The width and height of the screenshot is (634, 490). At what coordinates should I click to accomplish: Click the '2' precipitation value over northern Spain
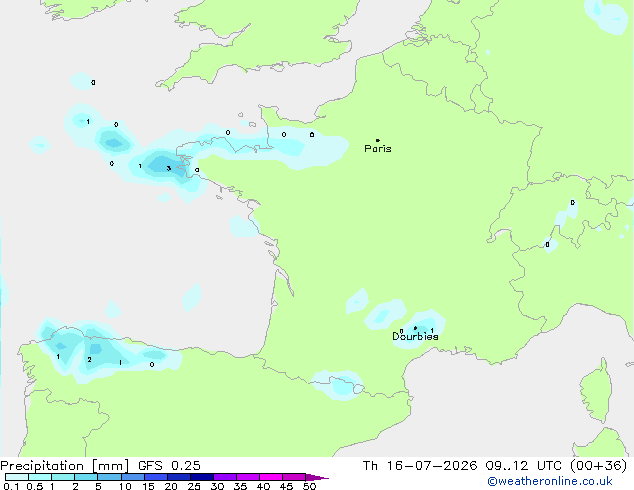pyautogui.click(x=89, y=359)
